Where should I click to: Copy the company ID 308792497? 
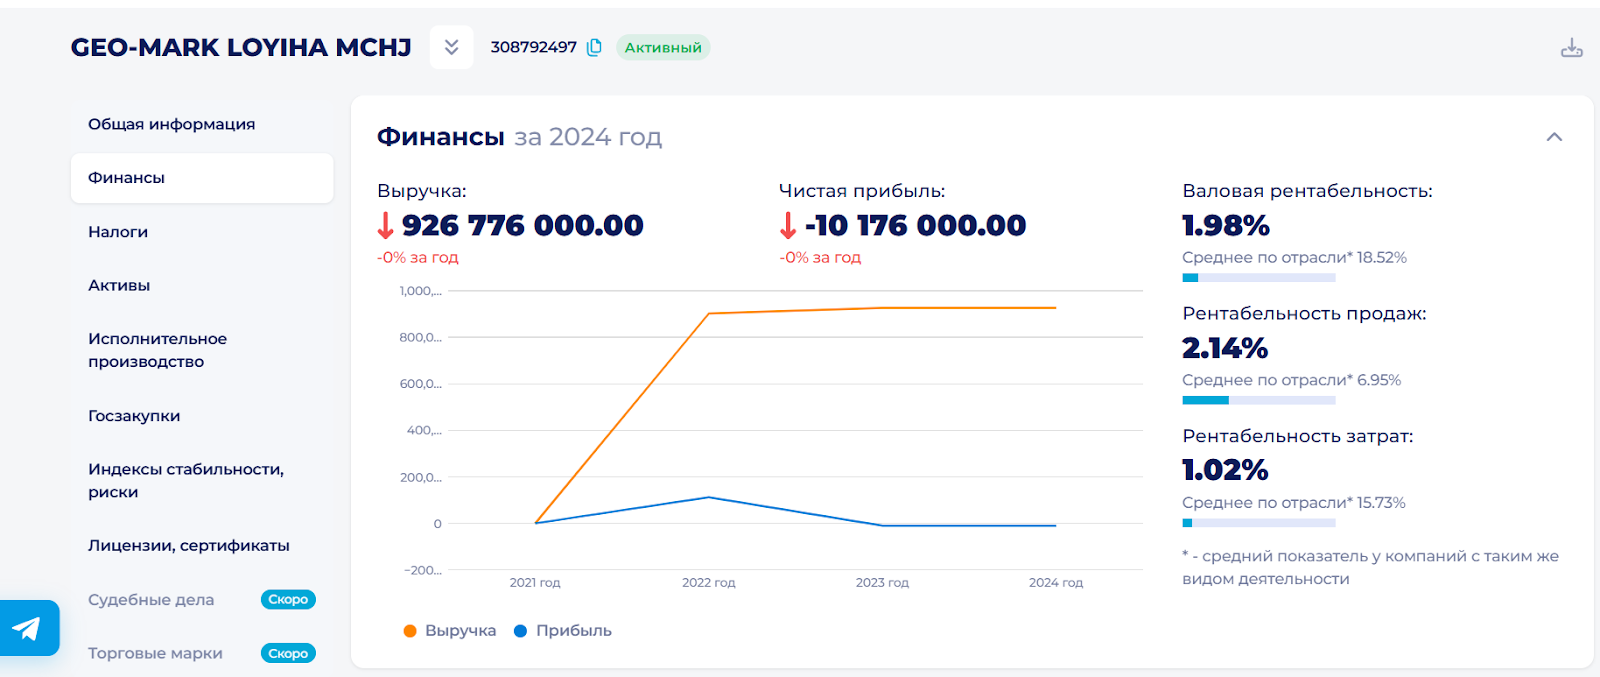(x=594, y=47)
